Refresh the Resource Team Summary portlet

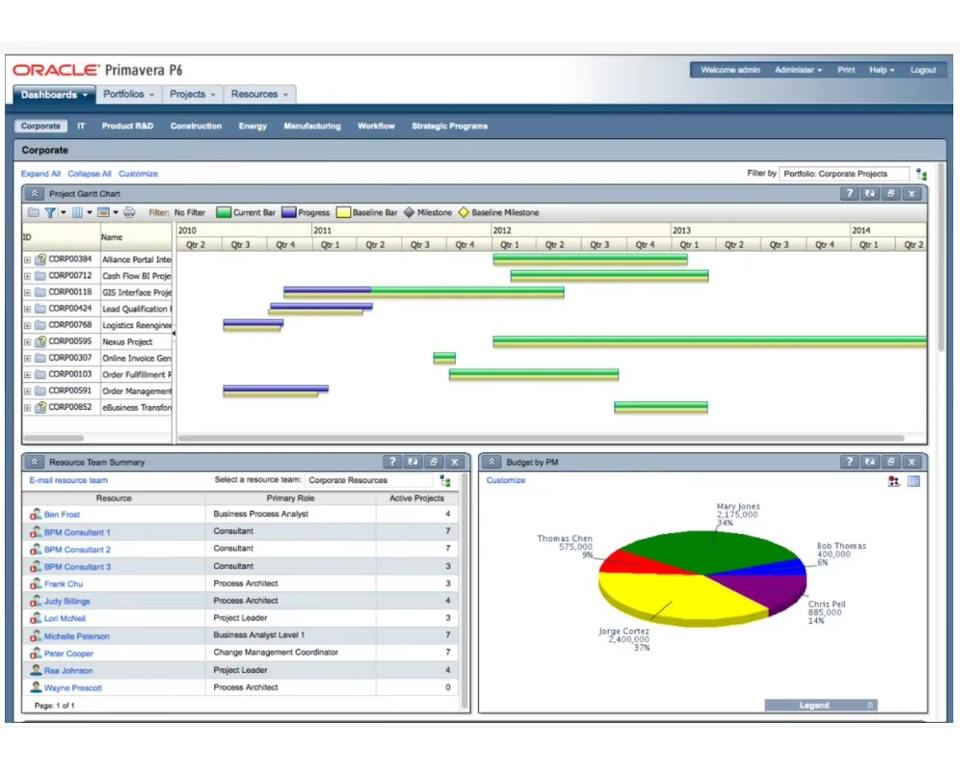click(413, 462)
